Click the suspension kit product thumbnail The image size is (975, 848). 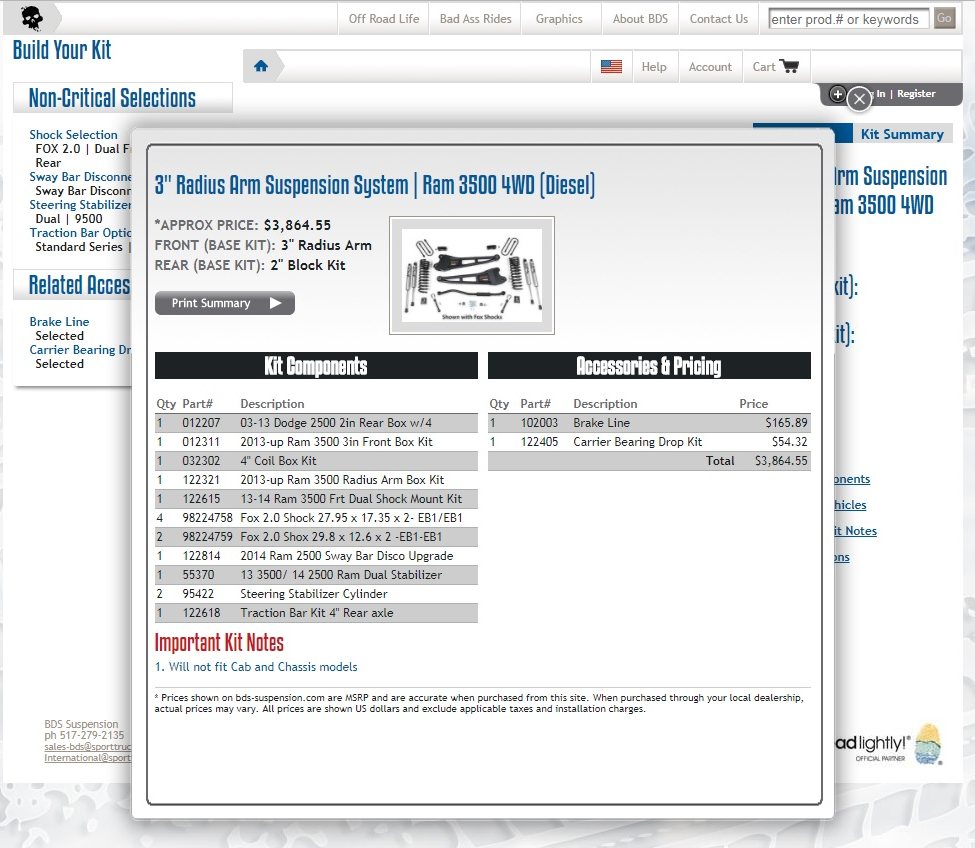point(471,275)
